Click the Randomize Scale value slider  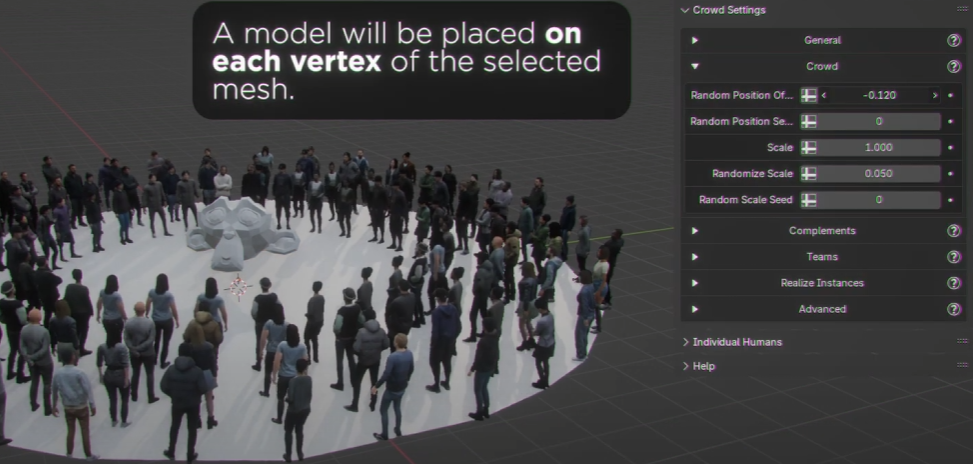click(880, 174)
